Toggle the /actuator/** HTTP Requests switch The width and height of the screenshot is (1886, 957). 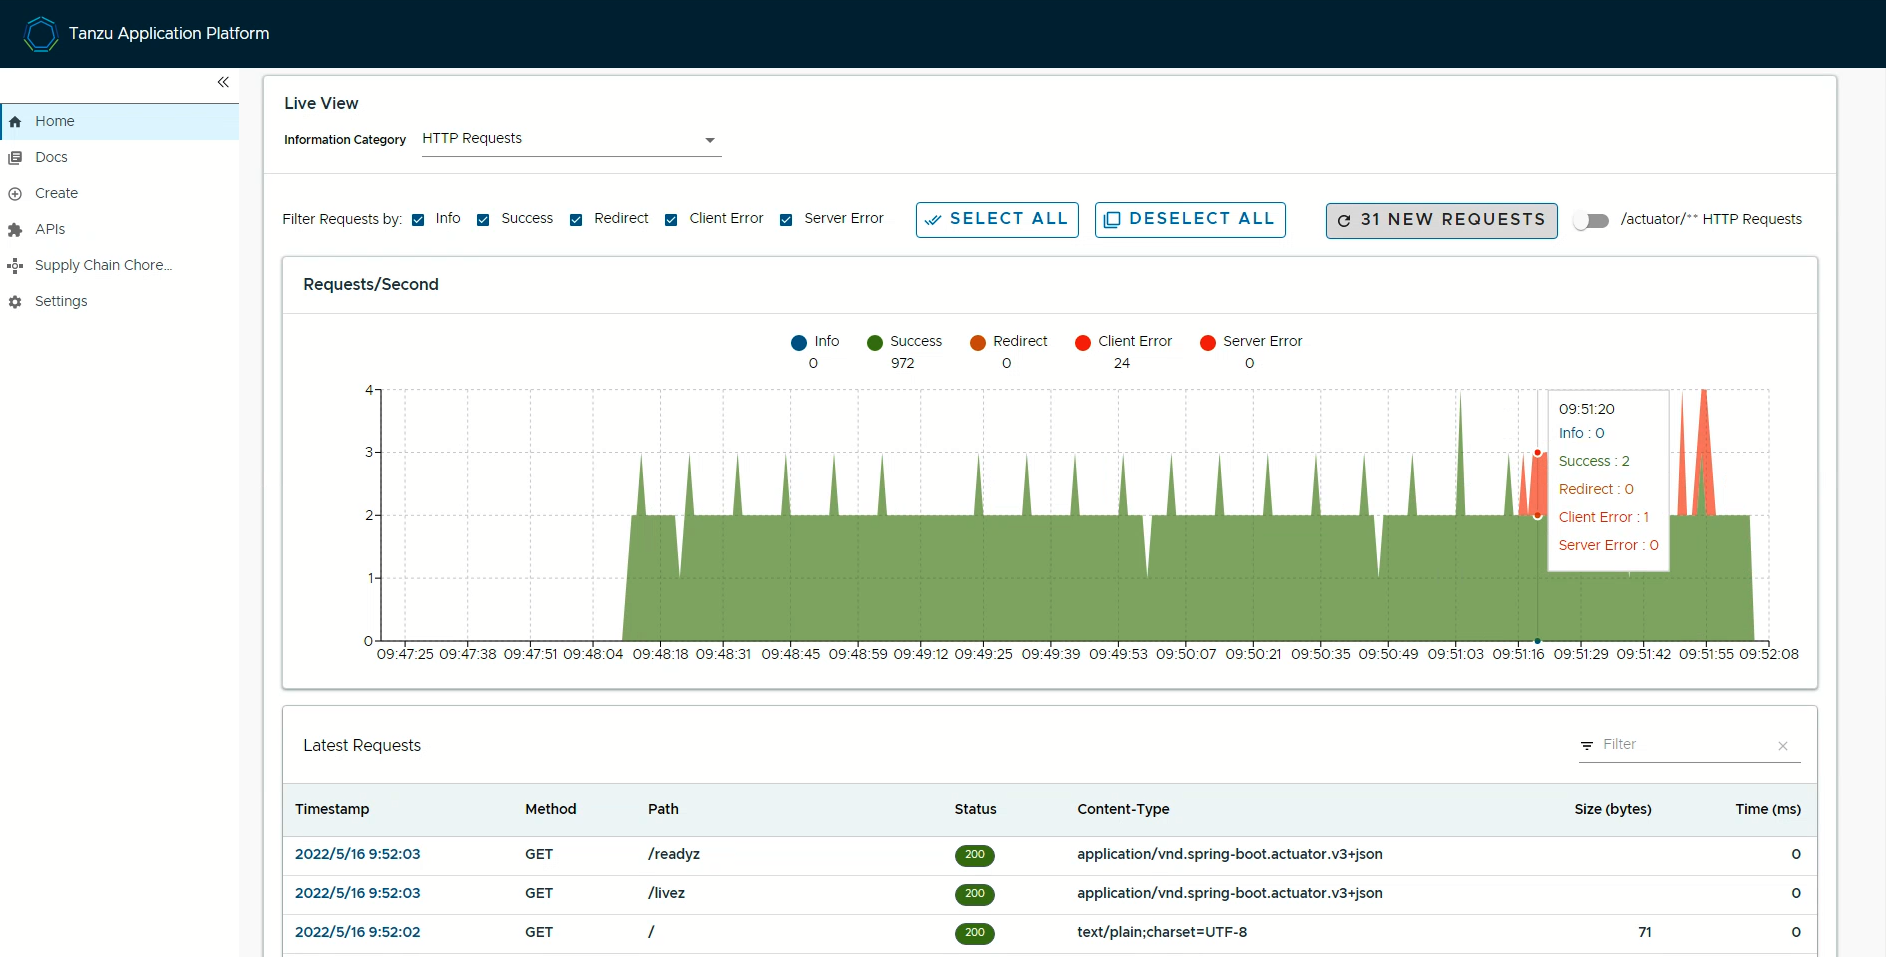pyautogui.click(x=1591, y=221)
